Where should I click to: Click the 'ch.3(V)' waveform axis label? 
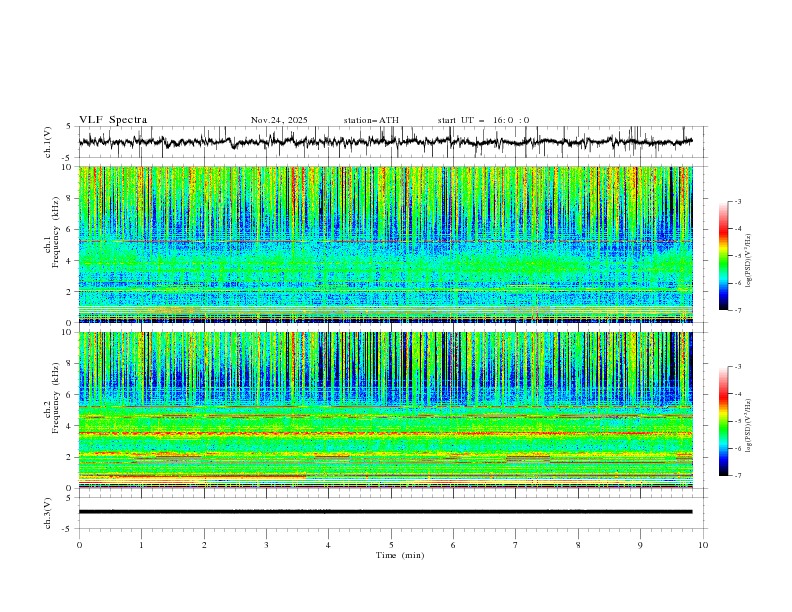[48, 513]
